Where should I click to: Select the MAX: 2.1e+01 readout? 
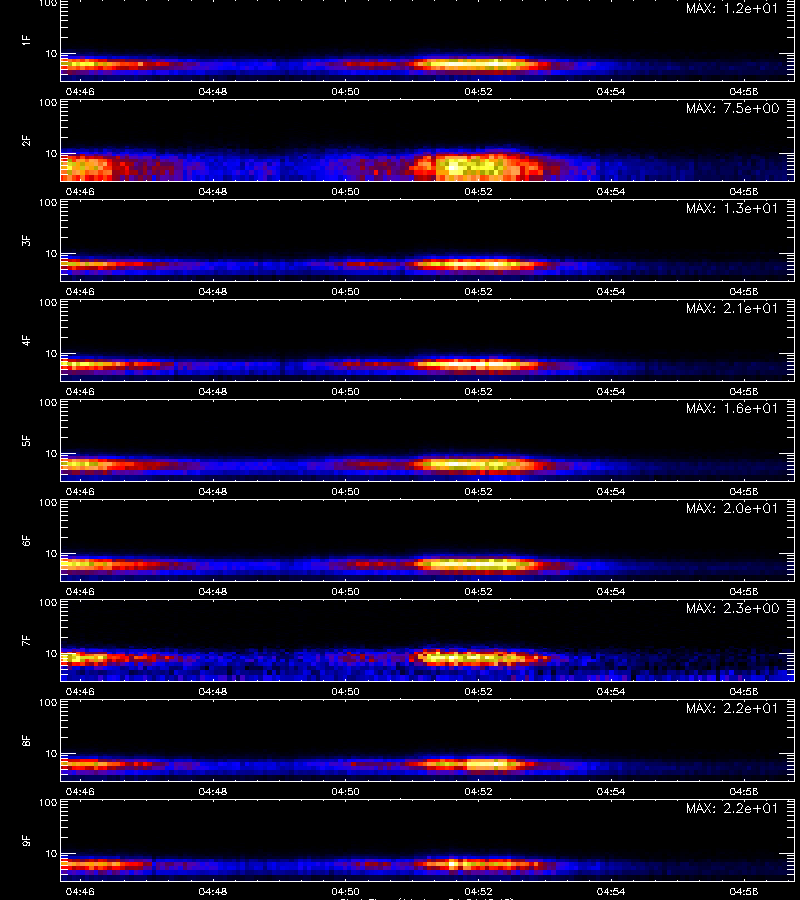click(x=732, y=308)
